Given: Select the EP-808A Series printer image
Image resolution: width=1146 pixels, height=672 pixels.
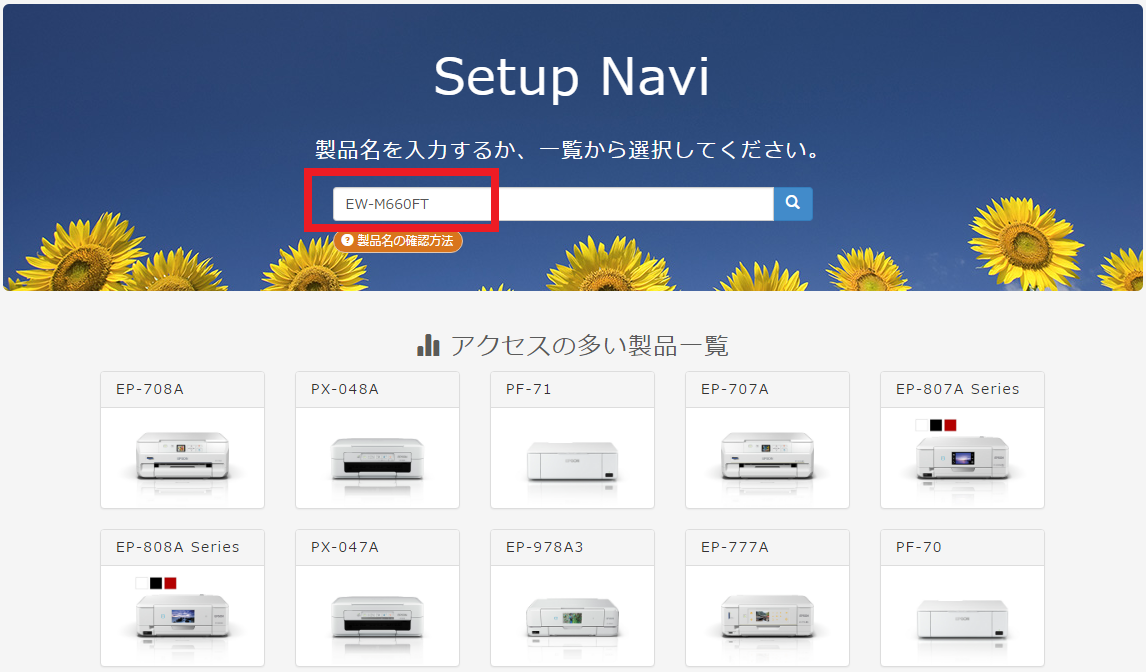Looking at the screenshot, I should click(182, 618).
